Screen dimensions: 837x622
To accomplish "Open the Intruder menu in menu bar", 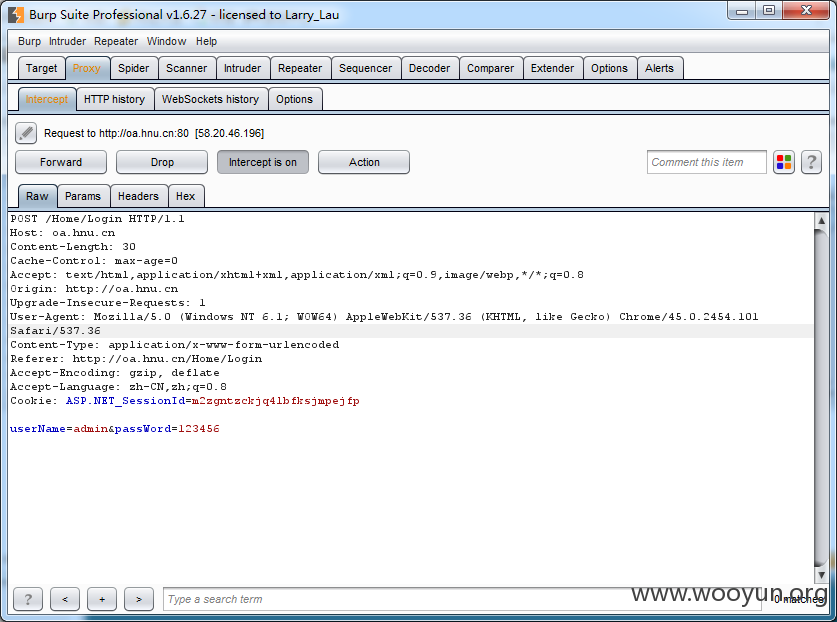I will pos(67,41).
